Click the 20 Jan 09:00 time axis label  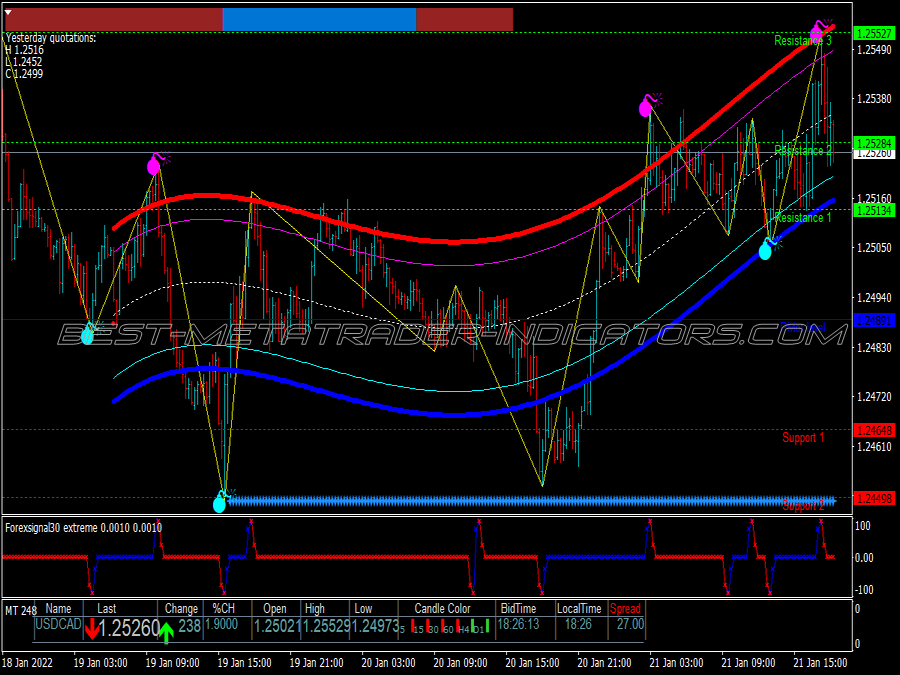click(460, 662)
